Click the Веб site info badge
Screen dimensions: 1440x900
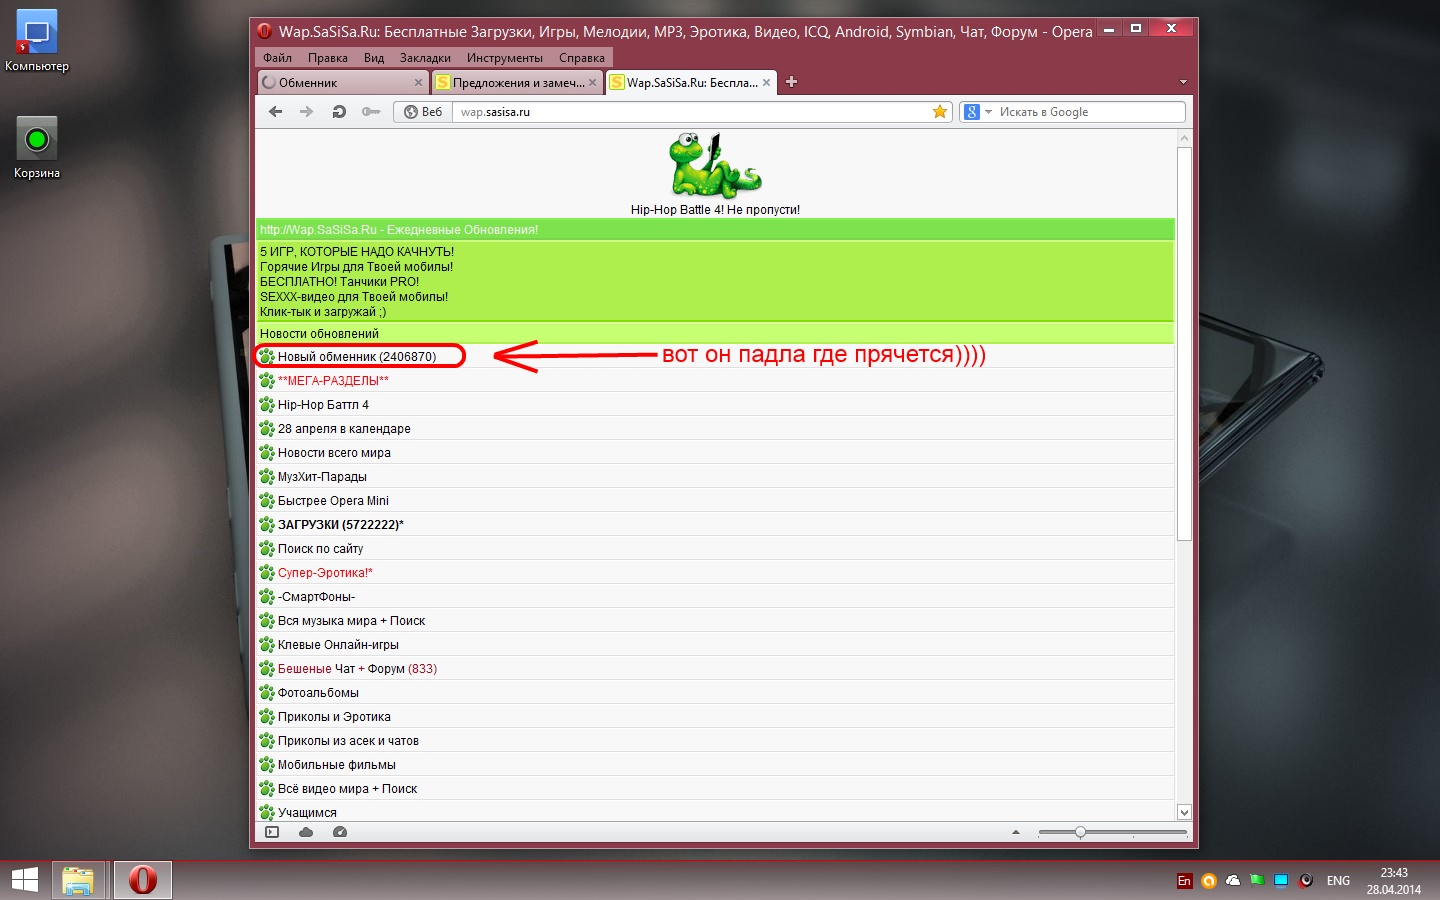[423, 112]
